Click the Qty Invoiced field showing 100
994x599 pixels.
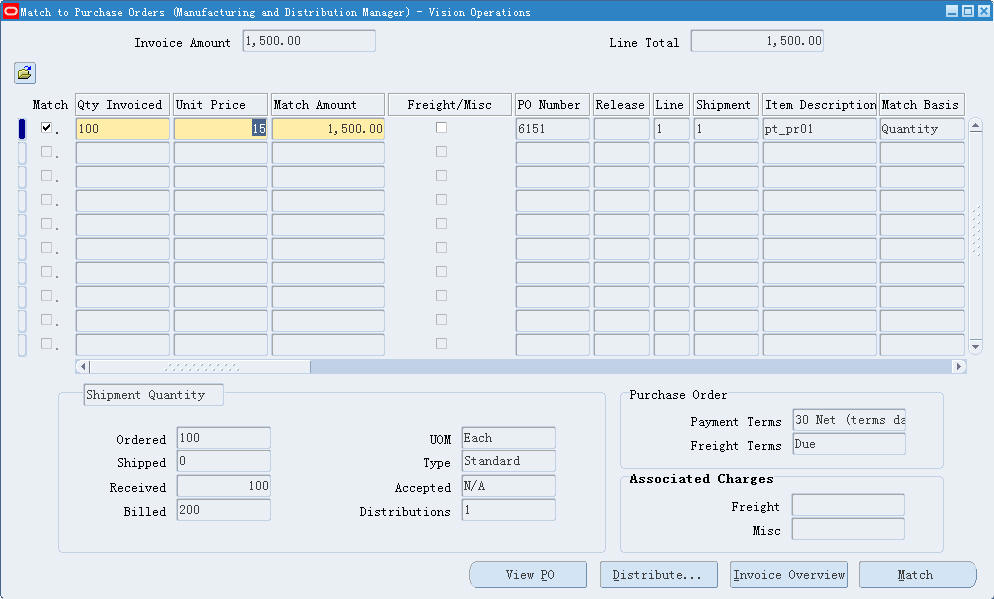122,129
